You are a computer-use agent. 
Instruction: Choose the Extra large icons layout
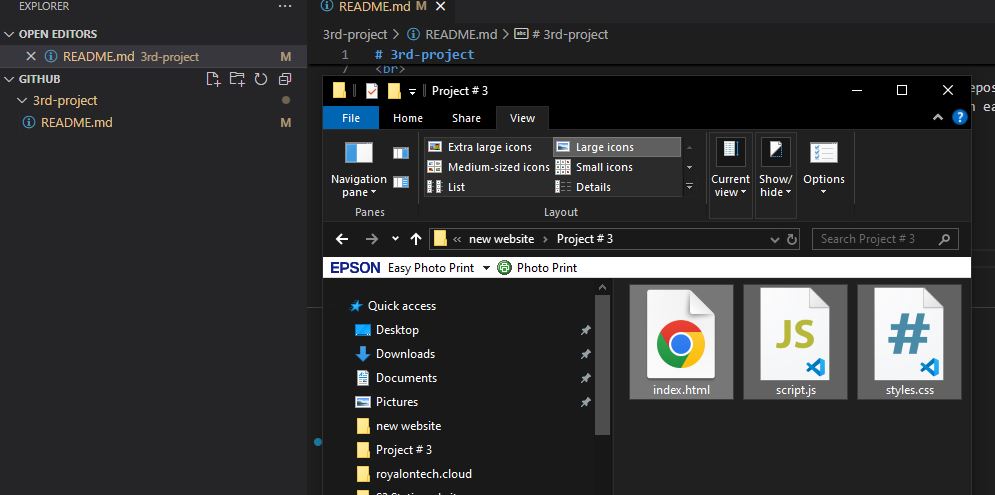click(488, 147)
